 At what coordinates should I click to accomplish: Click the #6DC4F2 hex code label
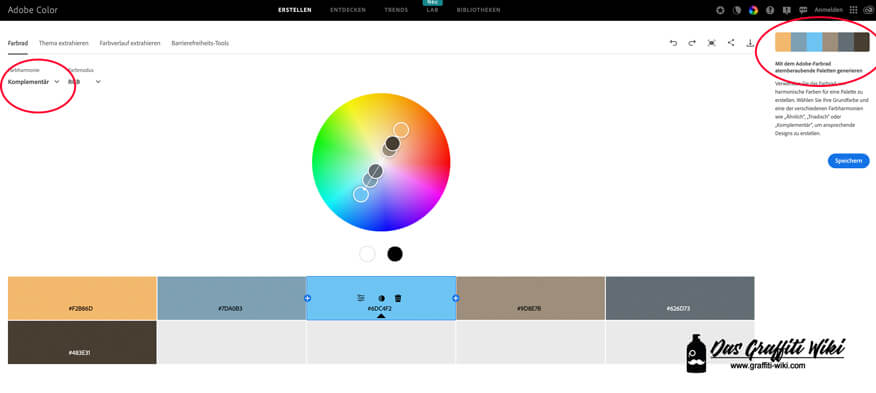point(379,309)
